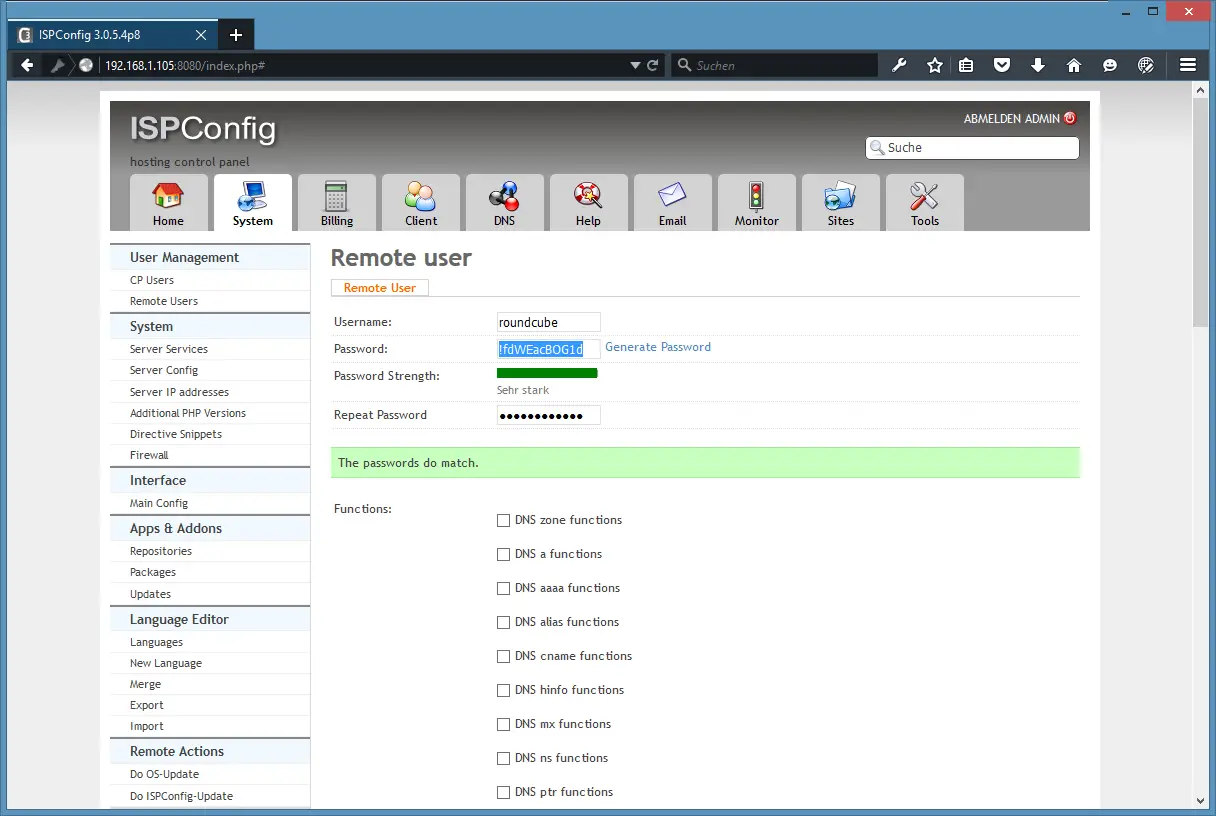Open Repositories under Apps & Addons
The height and width of the screenshot is (816, 1216).
[161, 551]
